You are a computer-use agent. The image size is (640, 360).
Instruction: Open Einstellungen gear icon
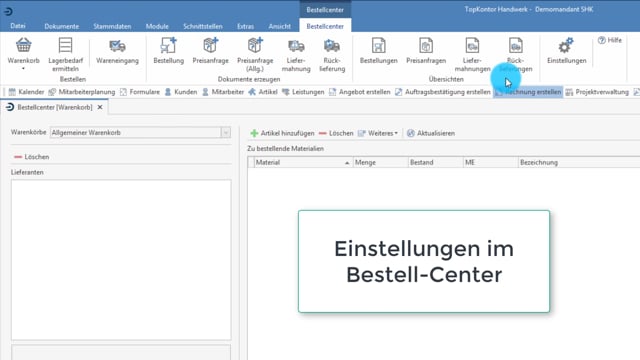click(x=567, y=45)
